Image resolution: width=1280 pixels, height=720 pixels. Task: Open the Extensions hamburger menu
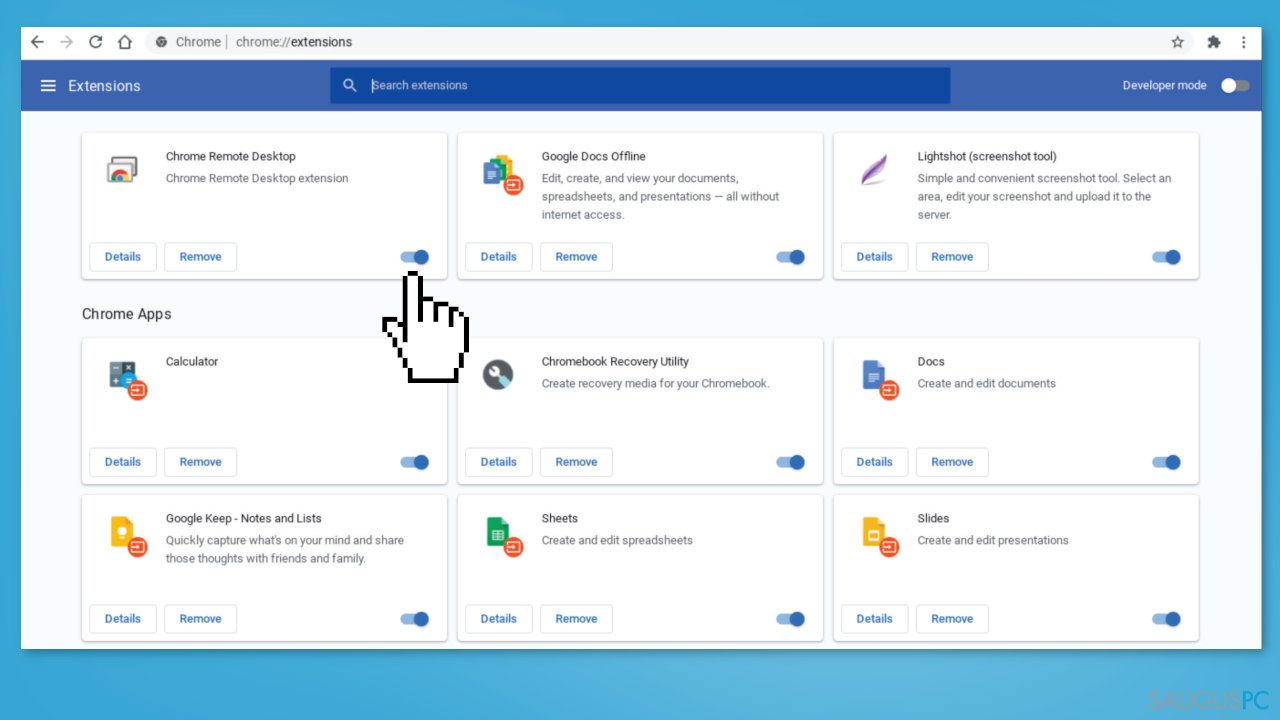click(48, 86)
